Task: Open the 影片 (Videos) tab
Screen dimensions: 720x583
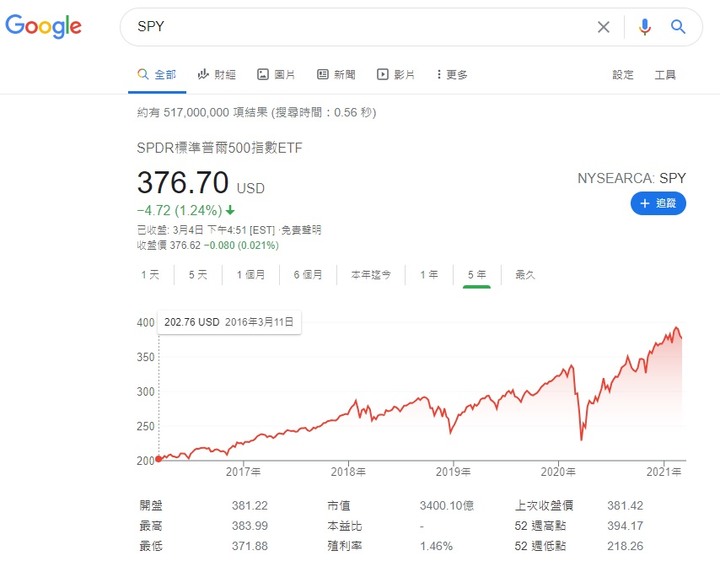Action: [396, 74]
